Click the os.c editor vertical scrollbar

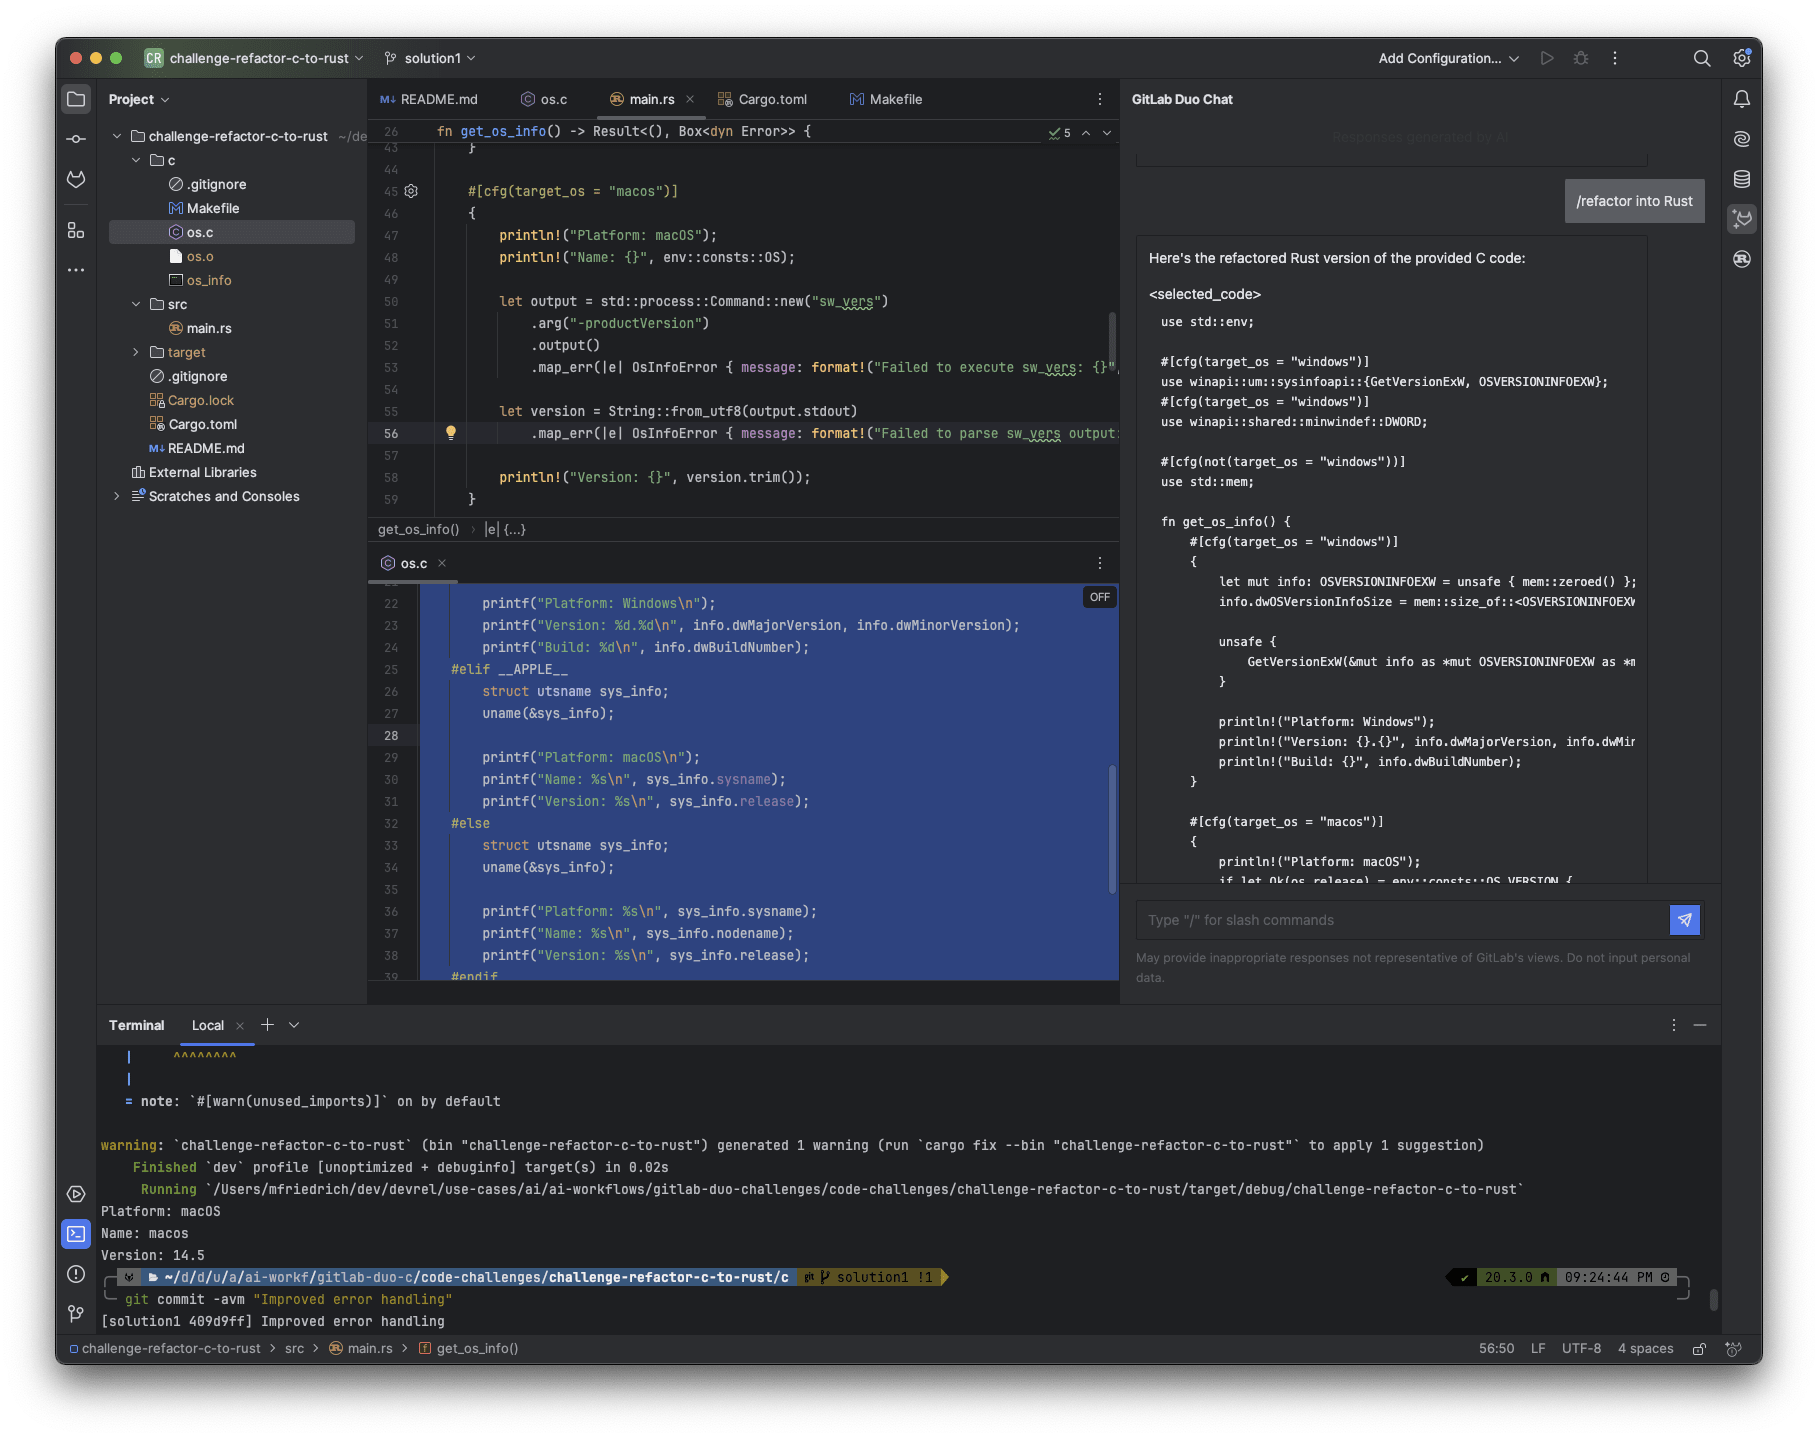(x=1112, y=829)
